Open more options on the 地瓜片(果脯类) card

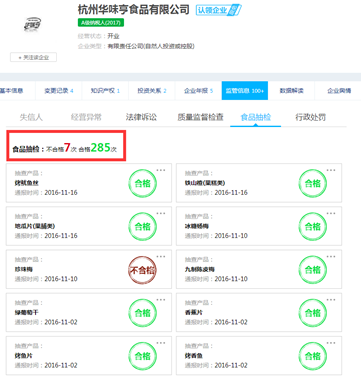pos(161,214)
